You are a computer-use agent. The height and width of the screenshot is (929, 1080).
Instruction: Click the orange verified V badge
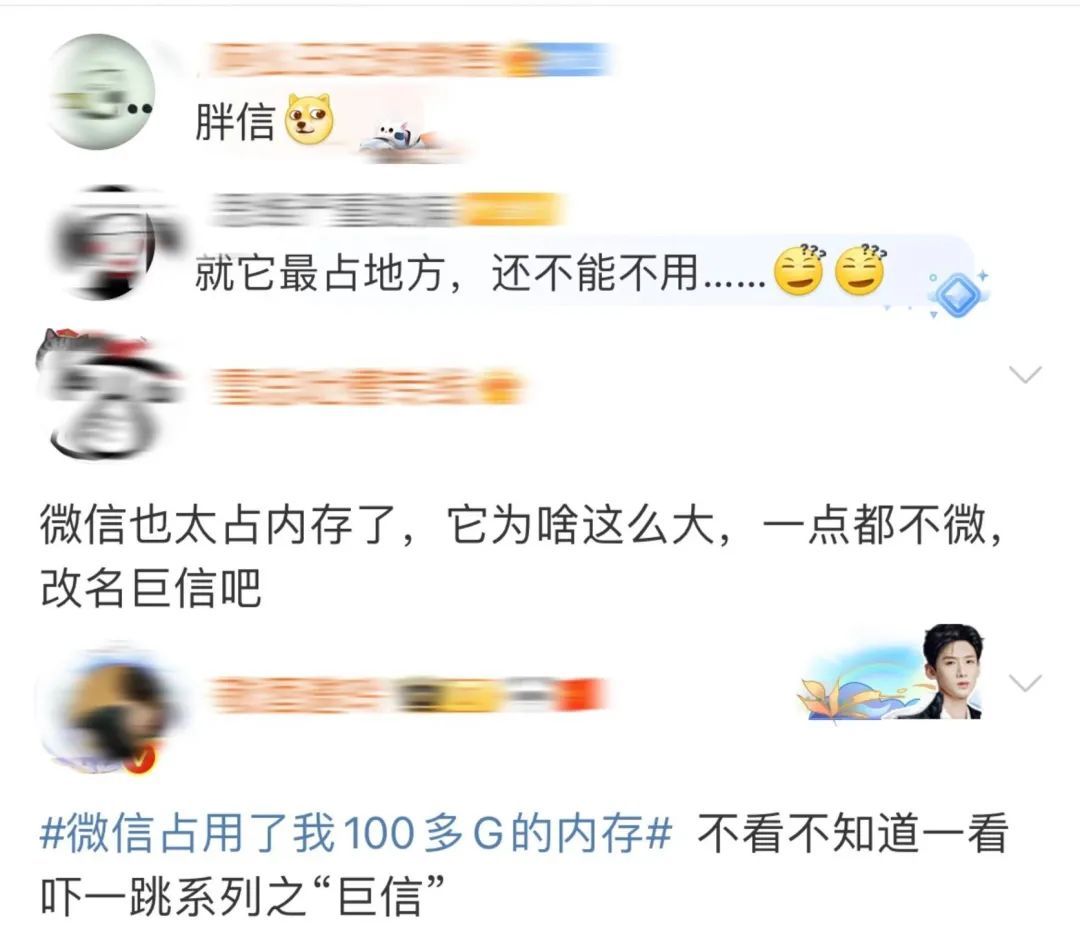click(142, 758)
